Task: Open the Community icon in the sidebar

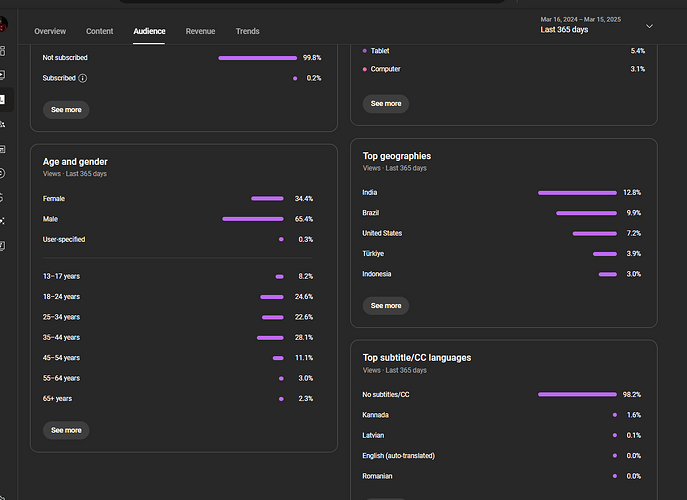Action: coord(3,124)
